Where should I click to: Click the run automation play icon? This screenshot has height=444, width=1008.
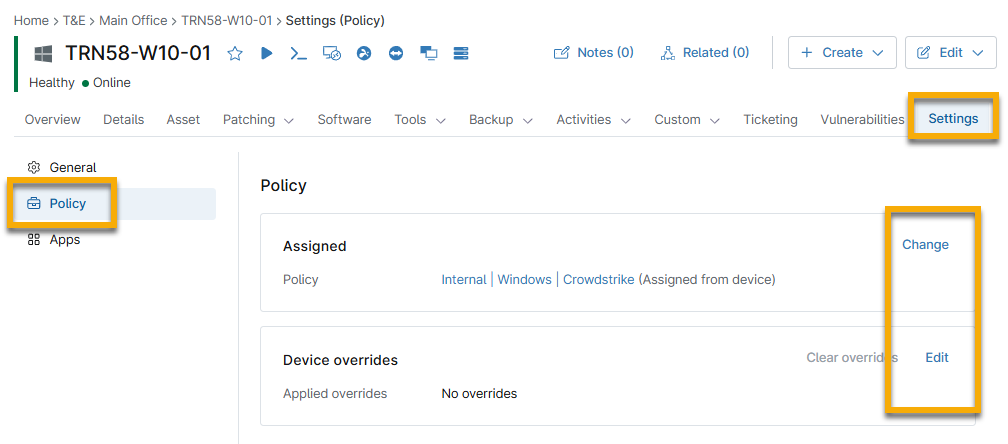pyautogui.click(x=267, y=53)
